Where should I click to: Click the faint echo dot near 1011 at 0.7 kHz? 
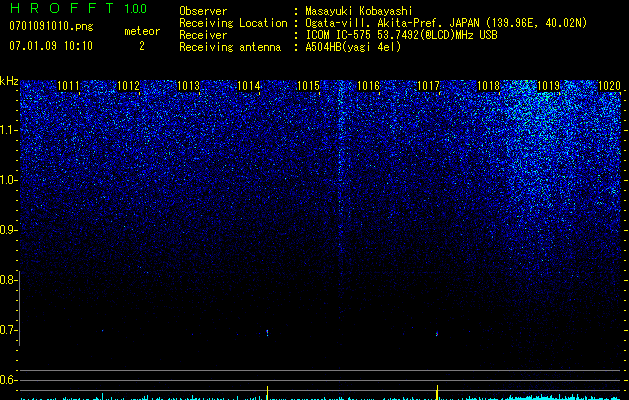[x=103, y=330]
